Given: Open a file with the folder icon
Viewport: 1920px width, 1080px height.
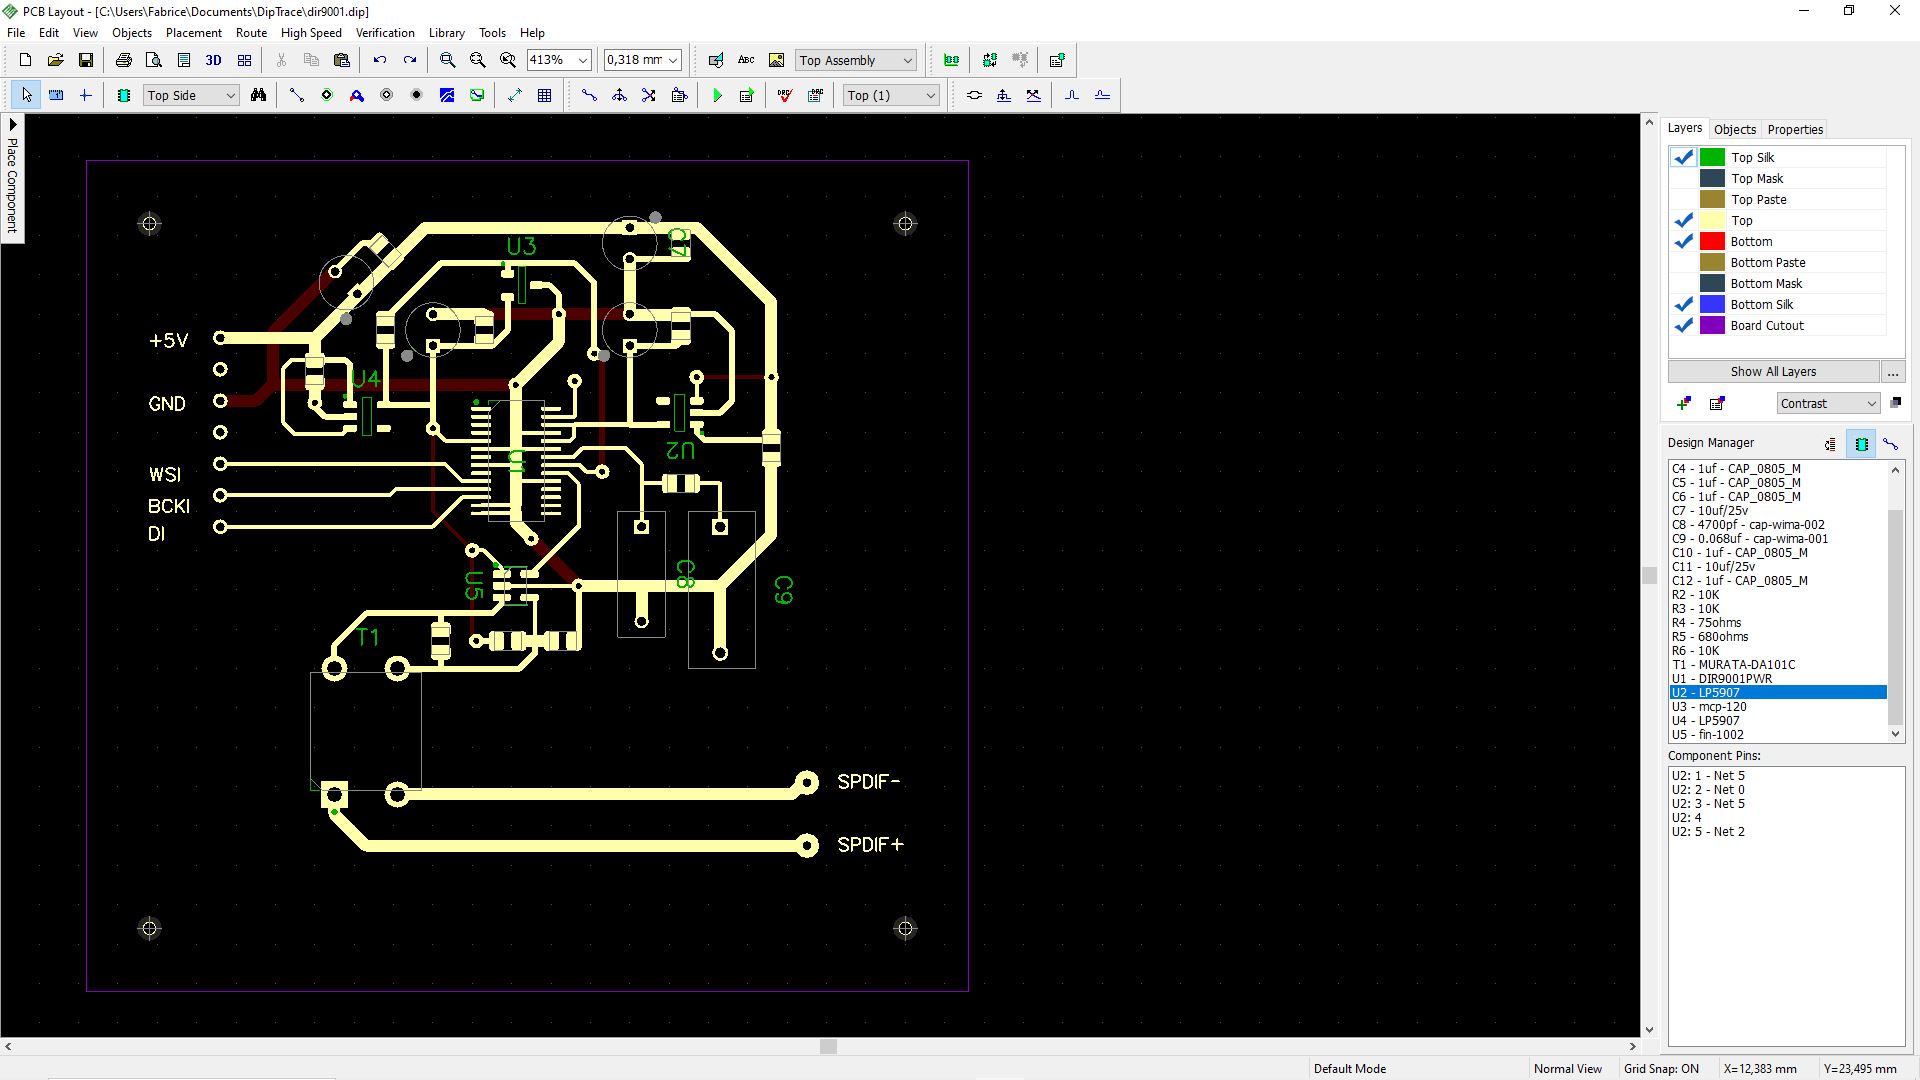Looking at the screenshot, I should coord(56,60).
